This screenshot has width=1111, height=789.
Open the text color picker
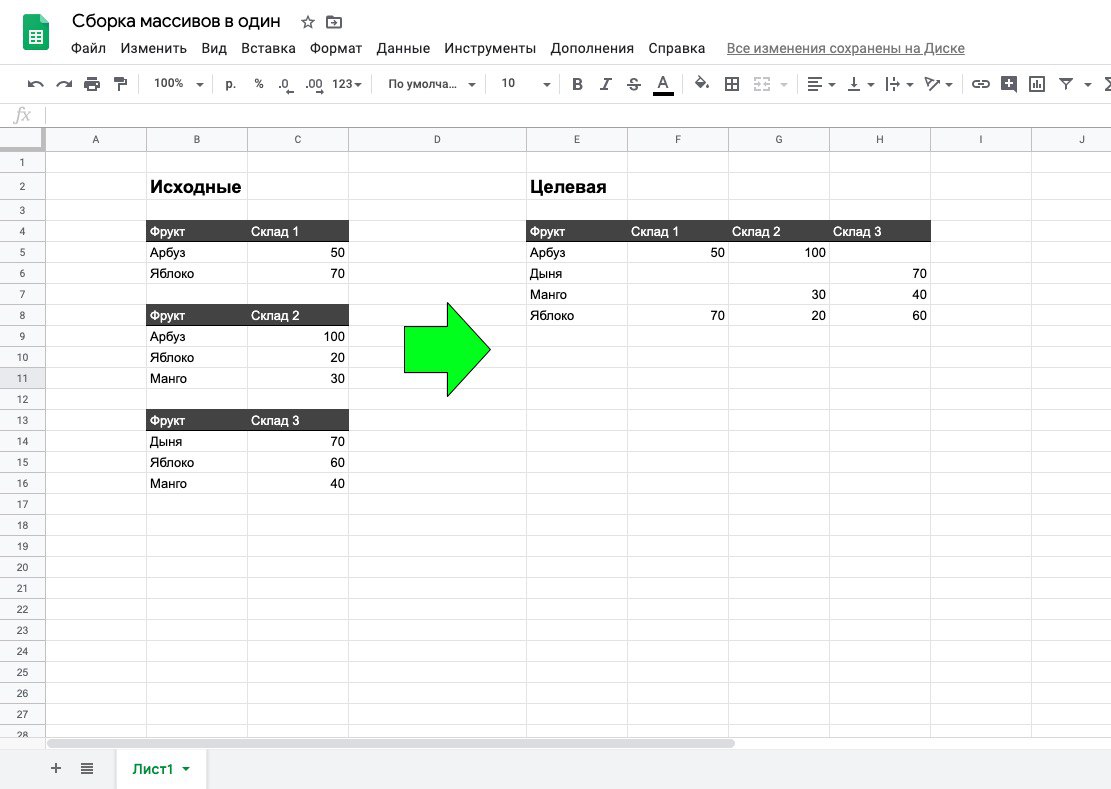point(662,84)
